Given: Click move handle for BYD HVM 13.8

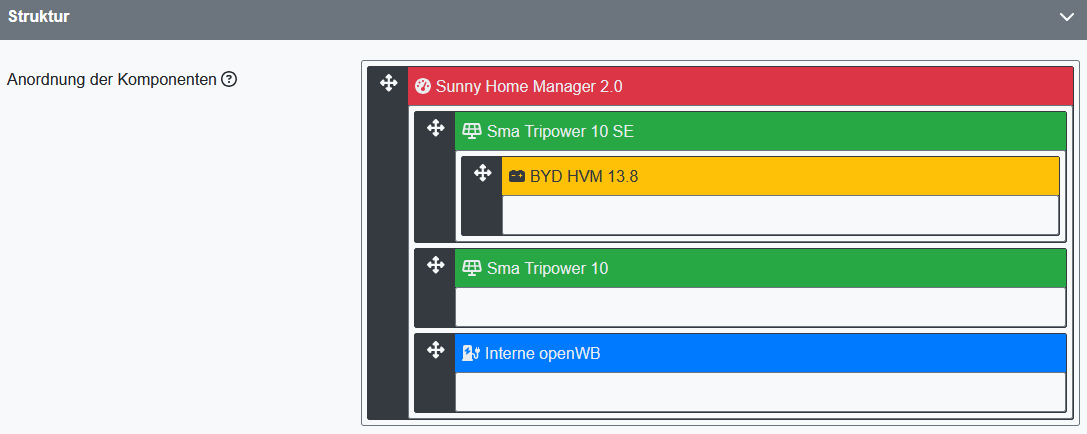Looking at the screenshot, I should 482,173.
